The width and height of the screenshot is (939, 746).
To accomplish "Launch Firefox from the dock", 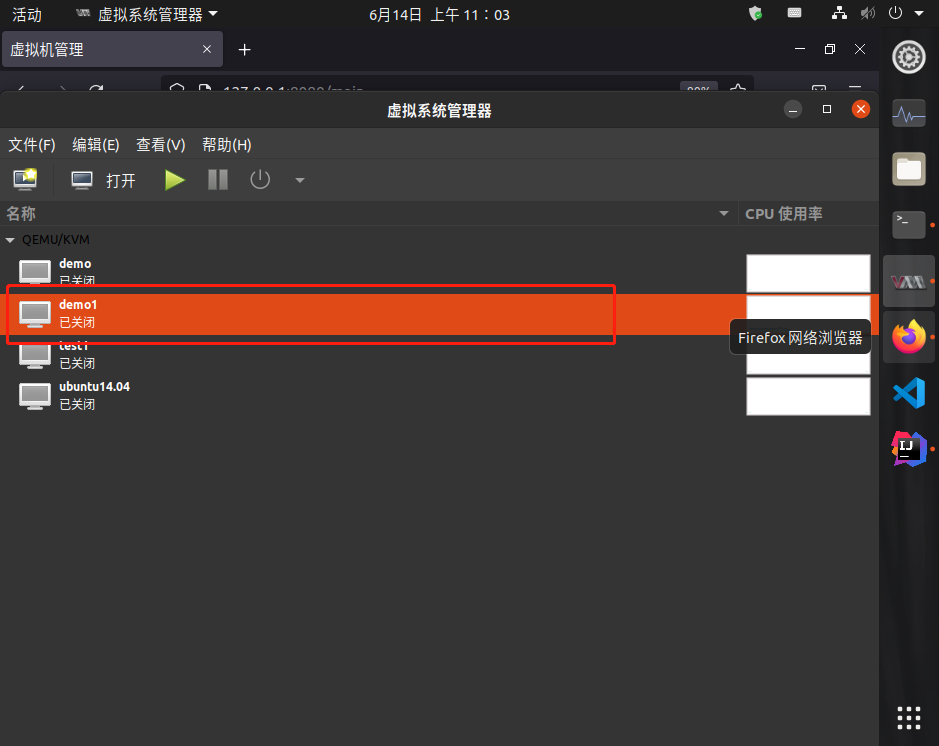I will (x=909, y=337).
